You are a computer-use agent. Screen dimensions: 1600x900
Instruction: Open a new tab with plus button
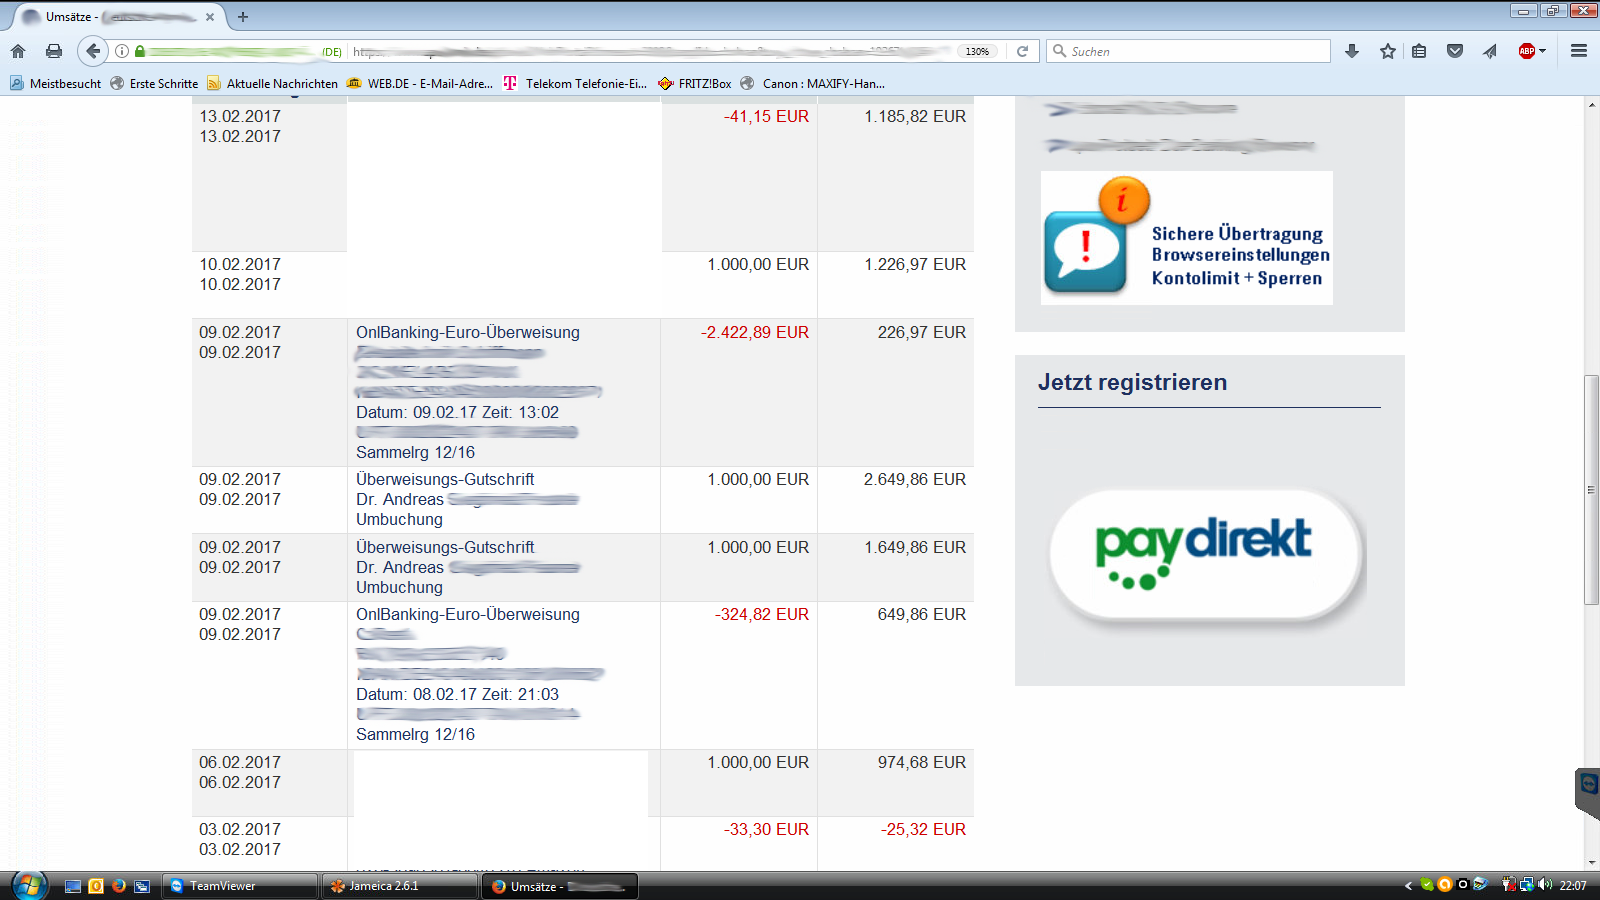(x=243, y=17)
